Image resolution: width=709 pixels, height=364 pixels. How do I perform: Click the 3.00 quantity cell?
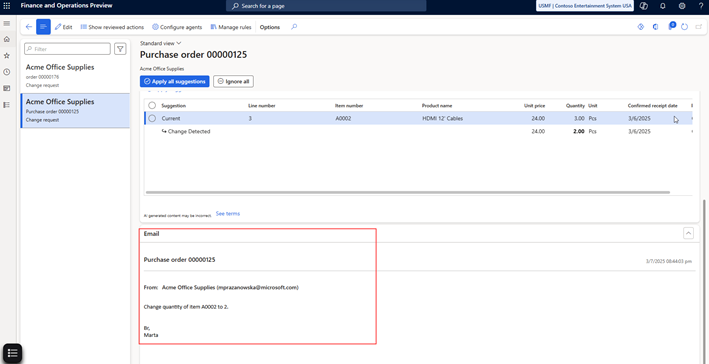(579, 118)
